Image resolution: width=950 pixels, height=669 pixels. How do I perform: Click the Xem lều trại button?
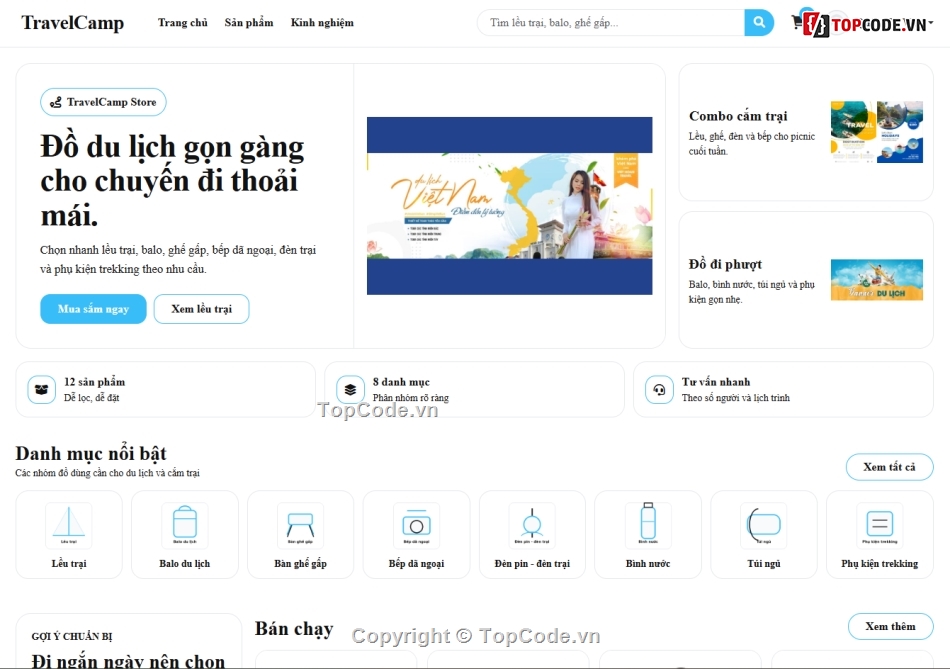tap(202, 309)
